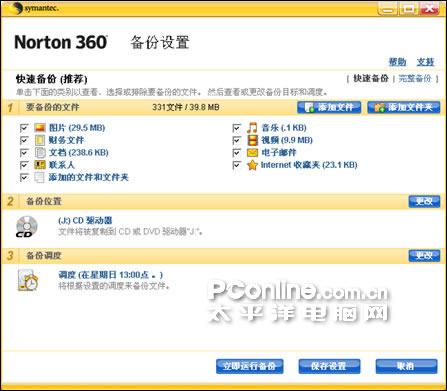
Task: Switch to 完整备份 mode
Action: click(415, 78)
